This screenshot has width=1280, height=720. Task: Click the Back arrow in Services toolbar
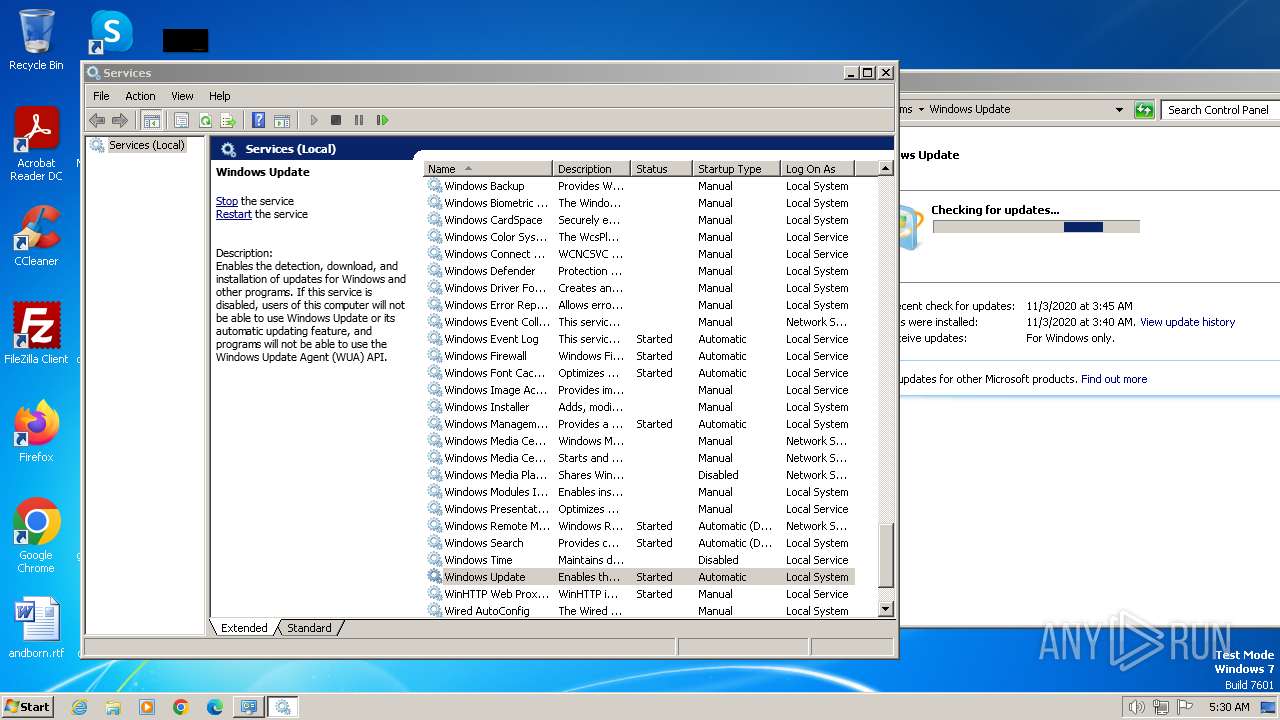[97, 120]
